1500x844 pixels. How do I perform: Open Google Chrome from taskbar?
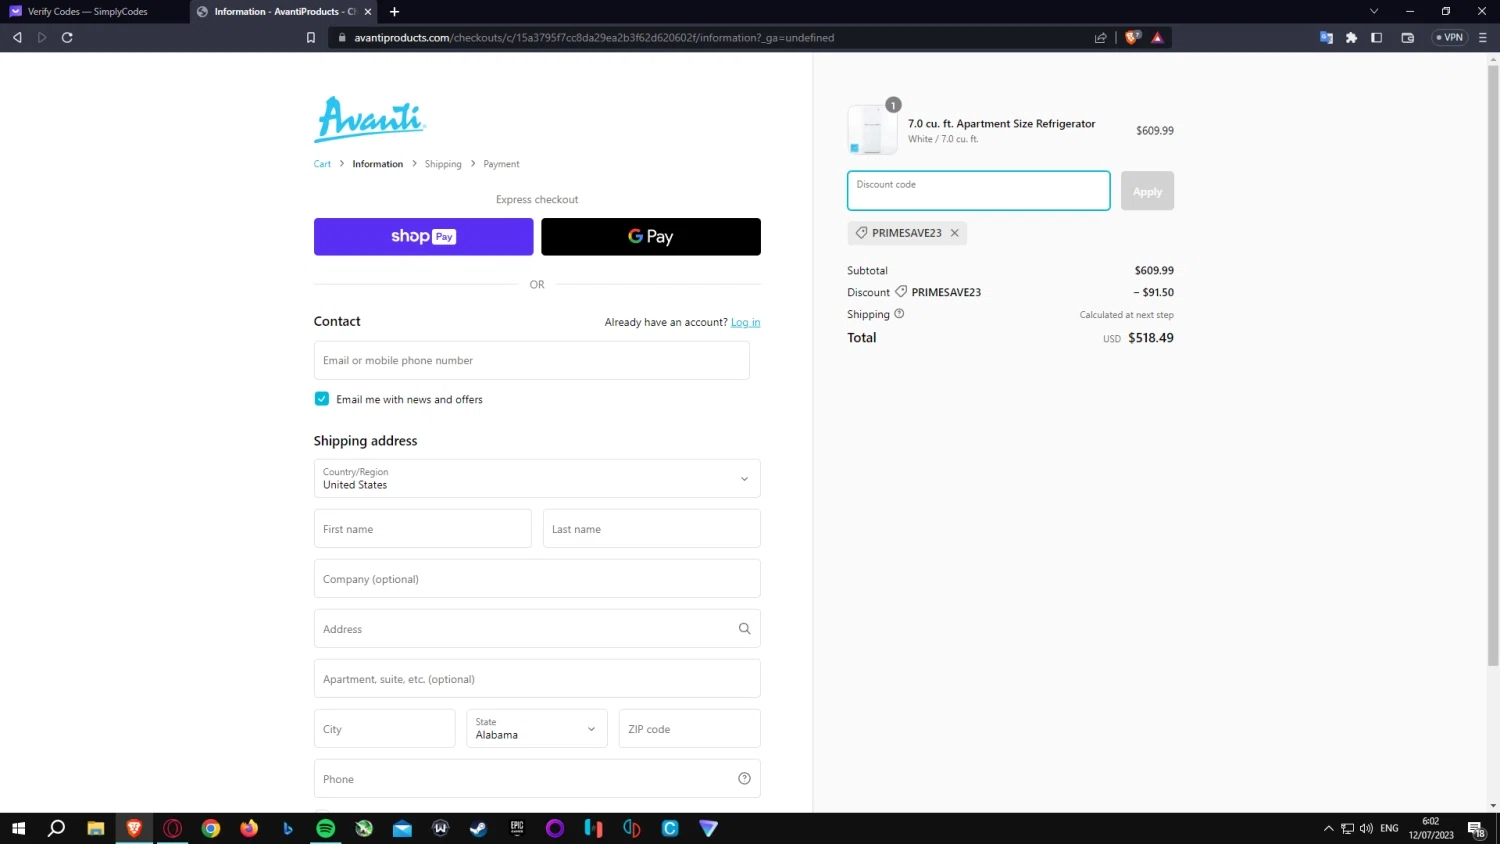tap(211, 828)
